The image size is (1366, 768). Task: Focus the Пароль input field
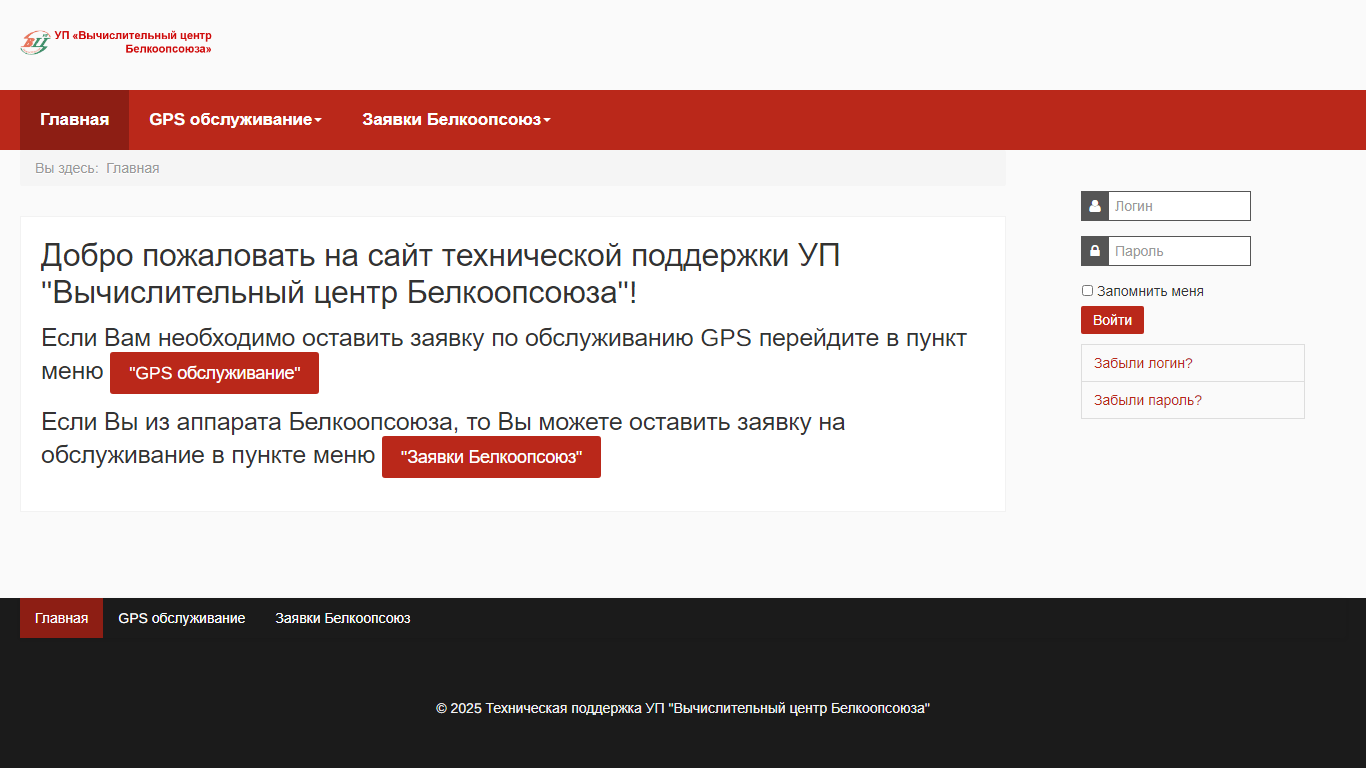pyautogui.click(x=1179, y=251)
